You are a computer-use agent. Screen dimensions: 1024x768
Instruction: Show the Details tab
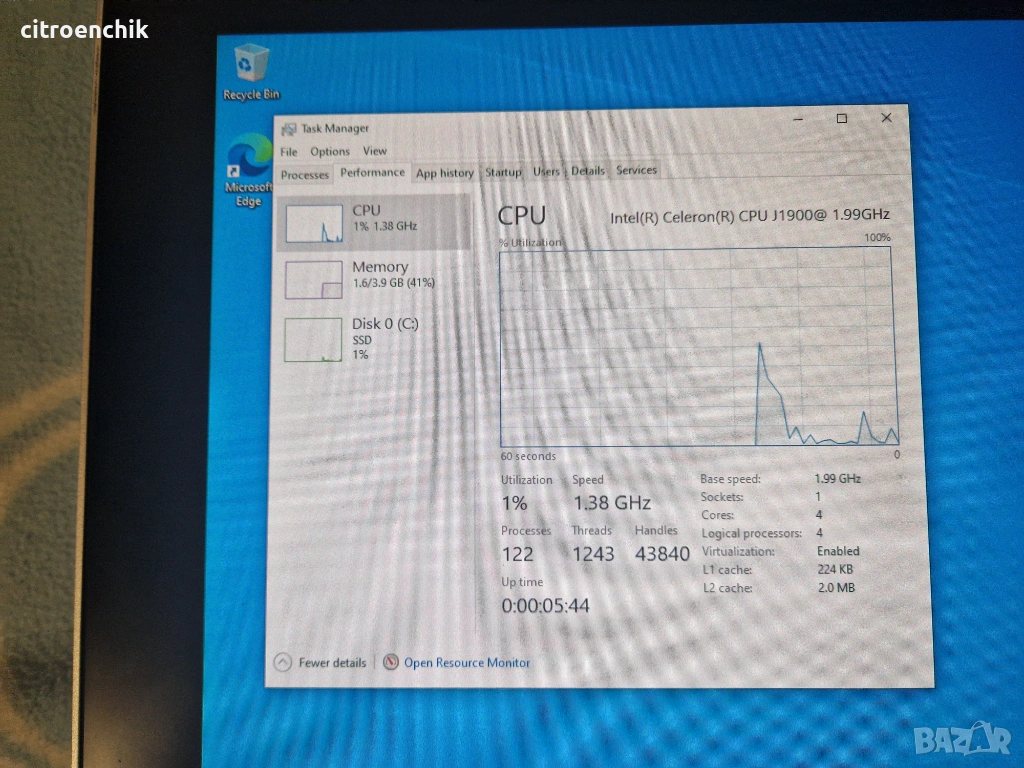click(x=588, y=171)
